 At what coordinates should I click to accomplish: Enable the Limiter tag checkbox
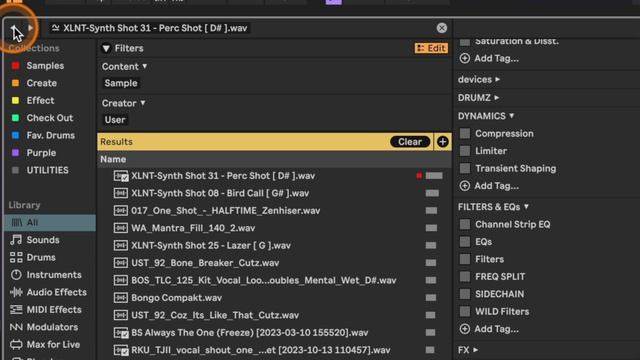(465, 151)
